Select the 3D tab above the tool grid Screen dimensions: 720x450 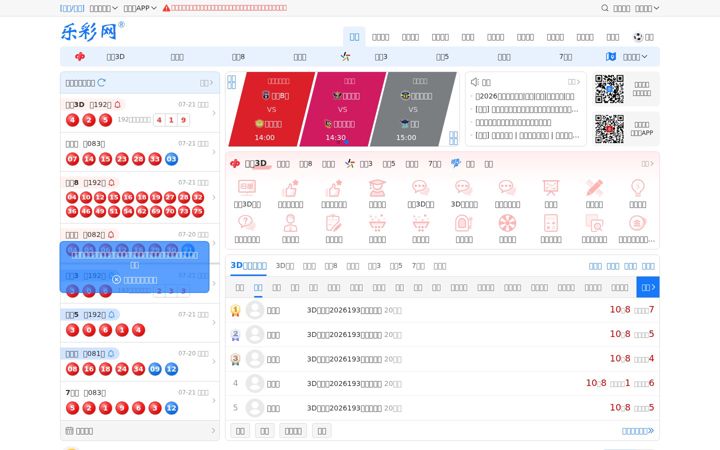(256, 163)
